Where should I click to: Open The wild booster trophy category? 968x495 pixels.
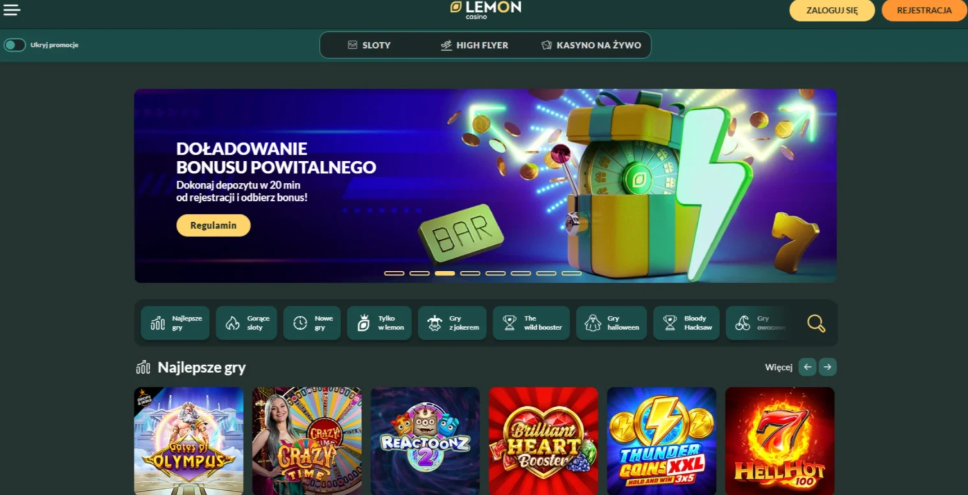coord(531,323)
